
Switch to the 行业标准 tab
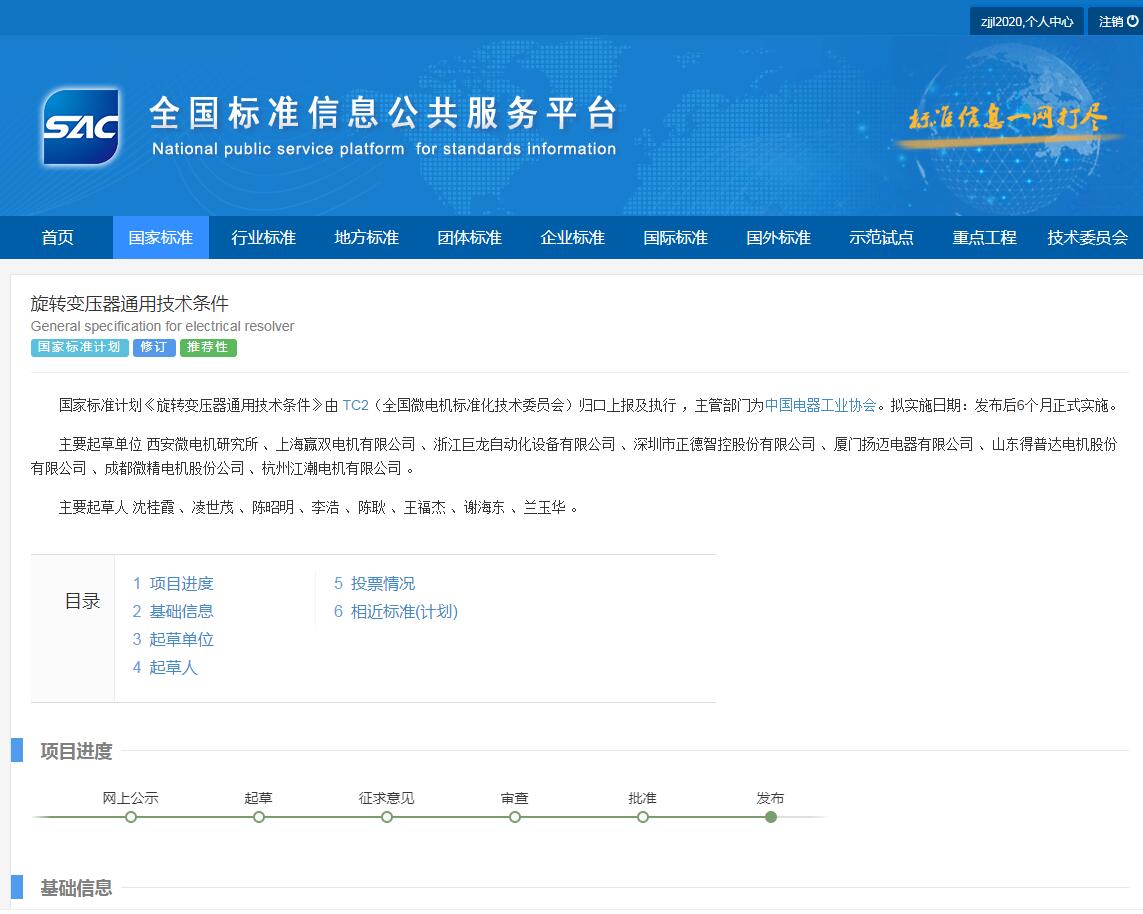[x=263, y=238]
